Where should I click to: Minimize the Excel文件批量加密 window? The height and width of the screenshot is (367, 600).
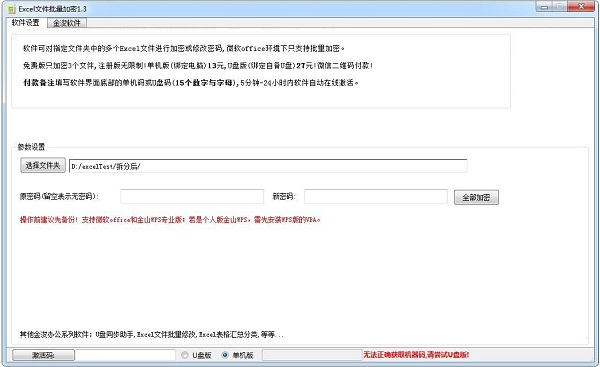[x=544, y=7]
